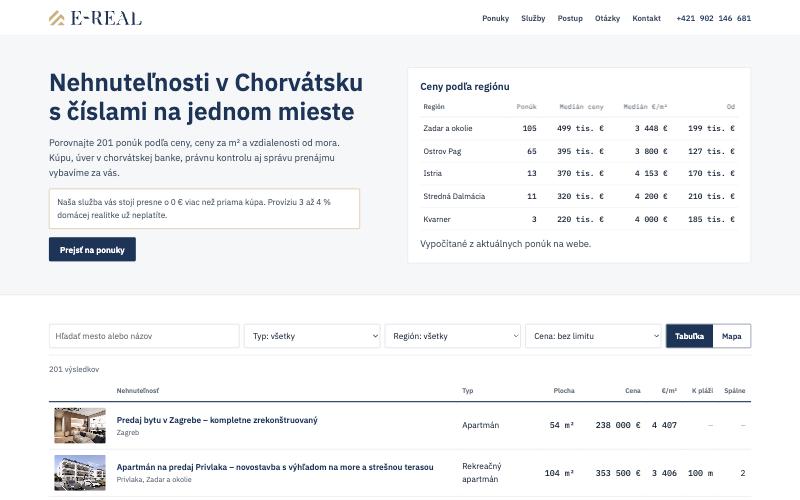Sort by Nehnuteľnosť column header
The image size is (800, 500).
point(138,391)
